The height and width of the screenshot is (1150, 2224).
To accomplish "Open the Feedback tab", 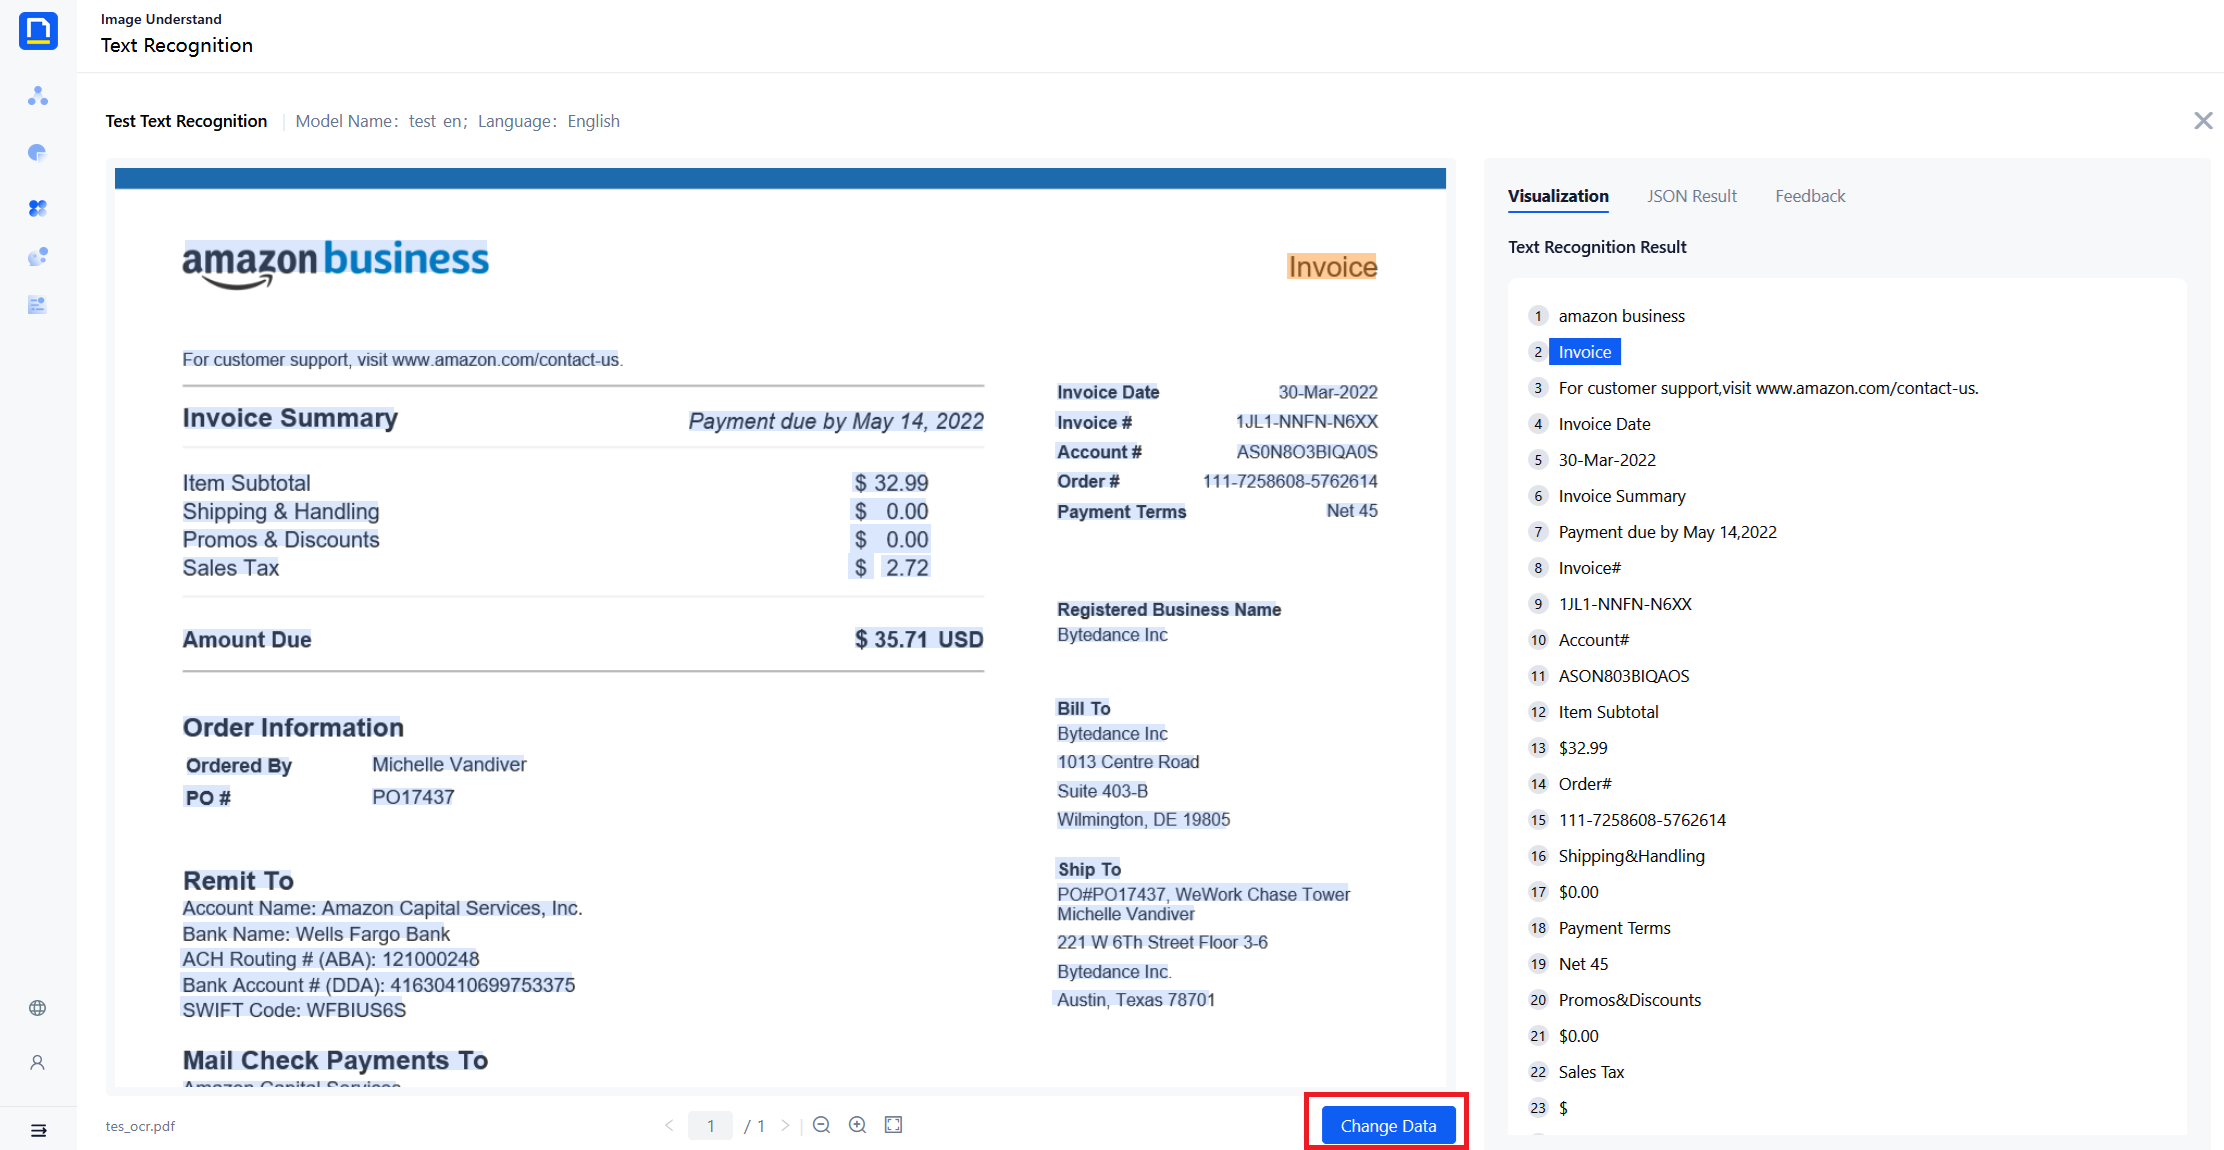I will tap(1810, 196).
